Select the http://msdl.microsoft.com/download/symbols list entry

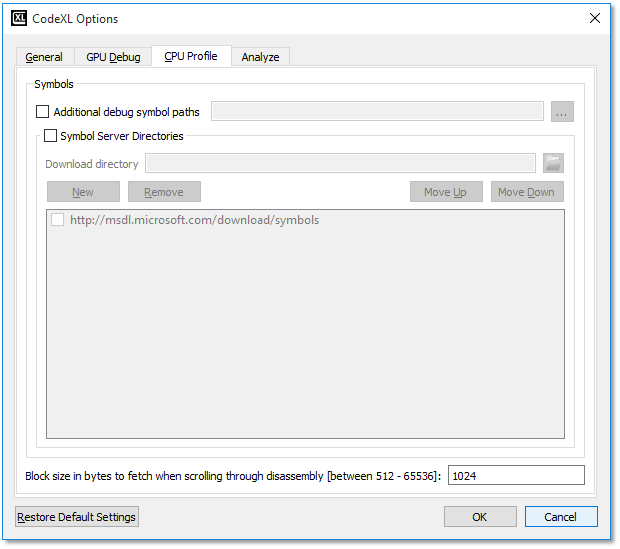click(194, 220)
